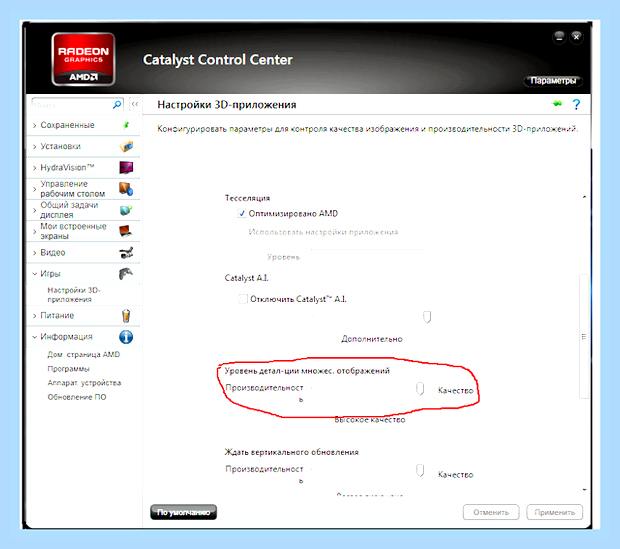Expand the Питание section

click(35, 316)
